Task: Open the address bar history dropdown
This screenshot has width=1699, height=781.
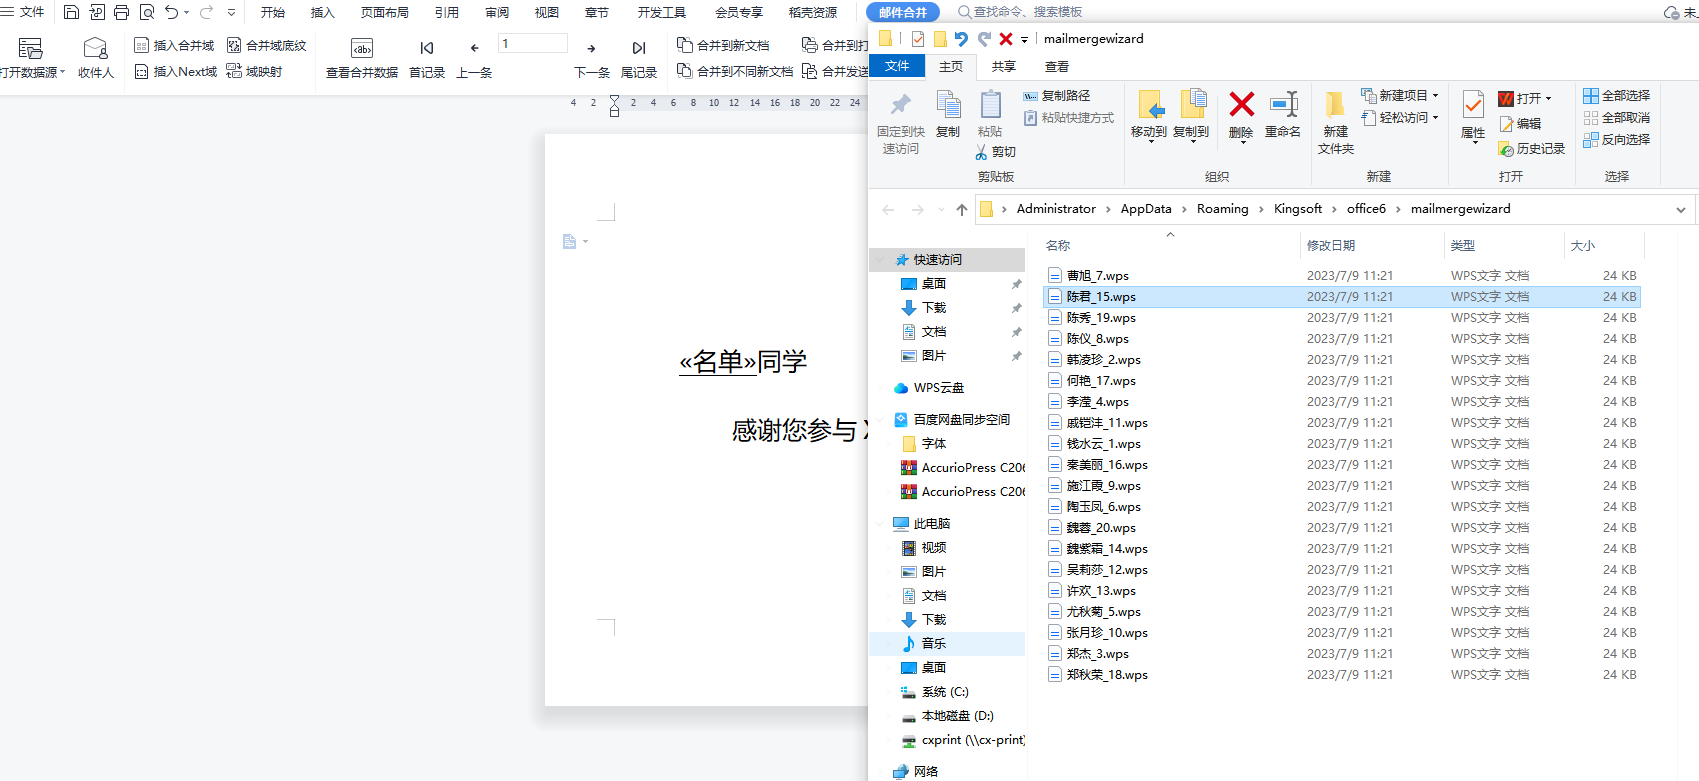Action: tap(1681, 209)
